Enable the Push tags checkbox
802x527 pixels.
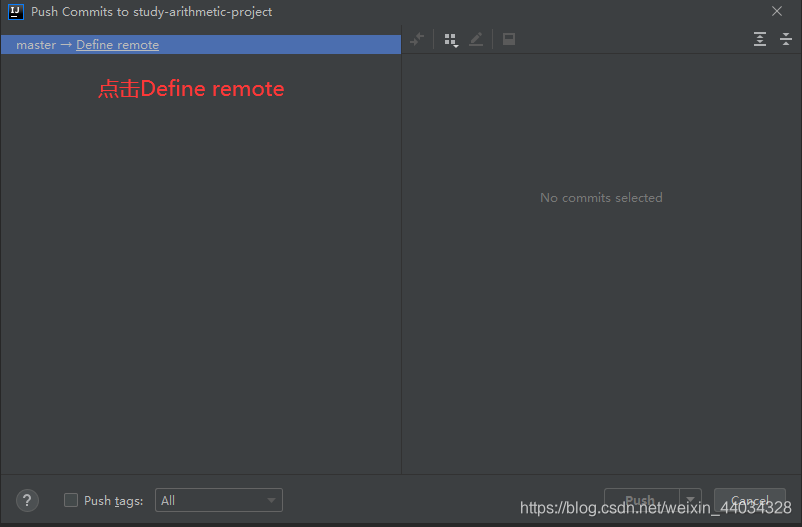71,500
